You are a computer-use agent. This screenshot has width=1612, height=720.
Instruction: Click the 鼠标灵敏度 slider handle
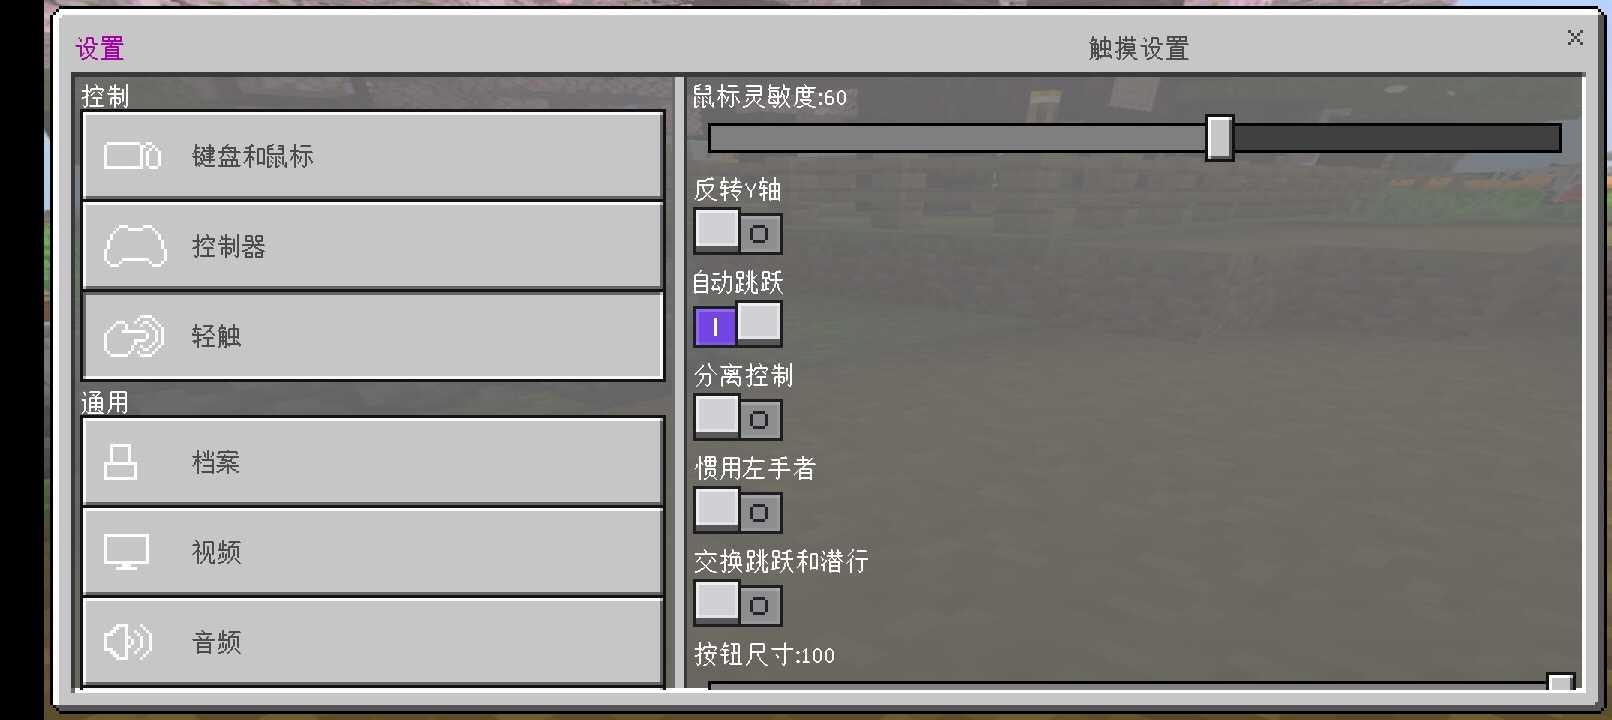[x=1219, y=138]
